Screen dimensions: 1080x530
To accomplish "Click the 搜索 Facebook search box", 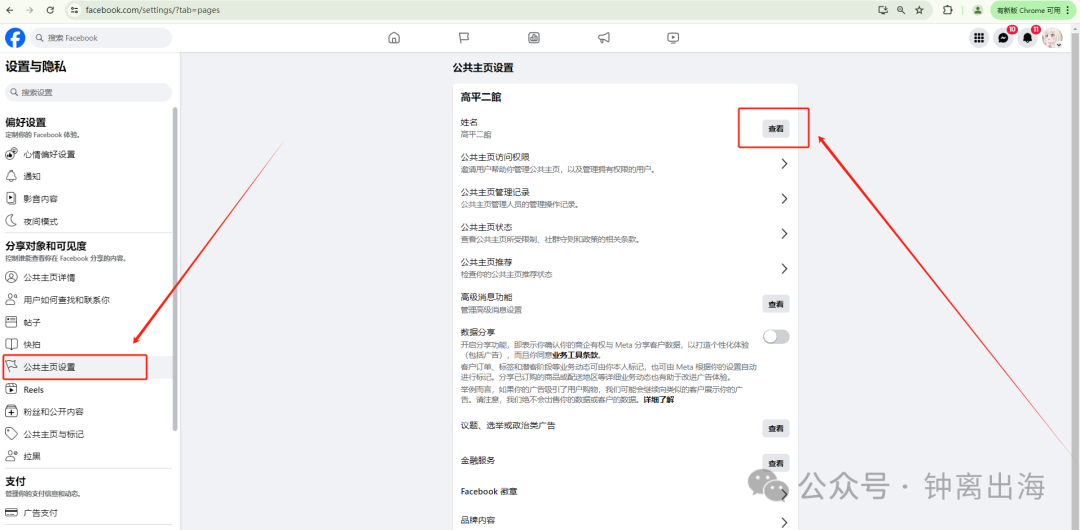I will click(101, 38).
